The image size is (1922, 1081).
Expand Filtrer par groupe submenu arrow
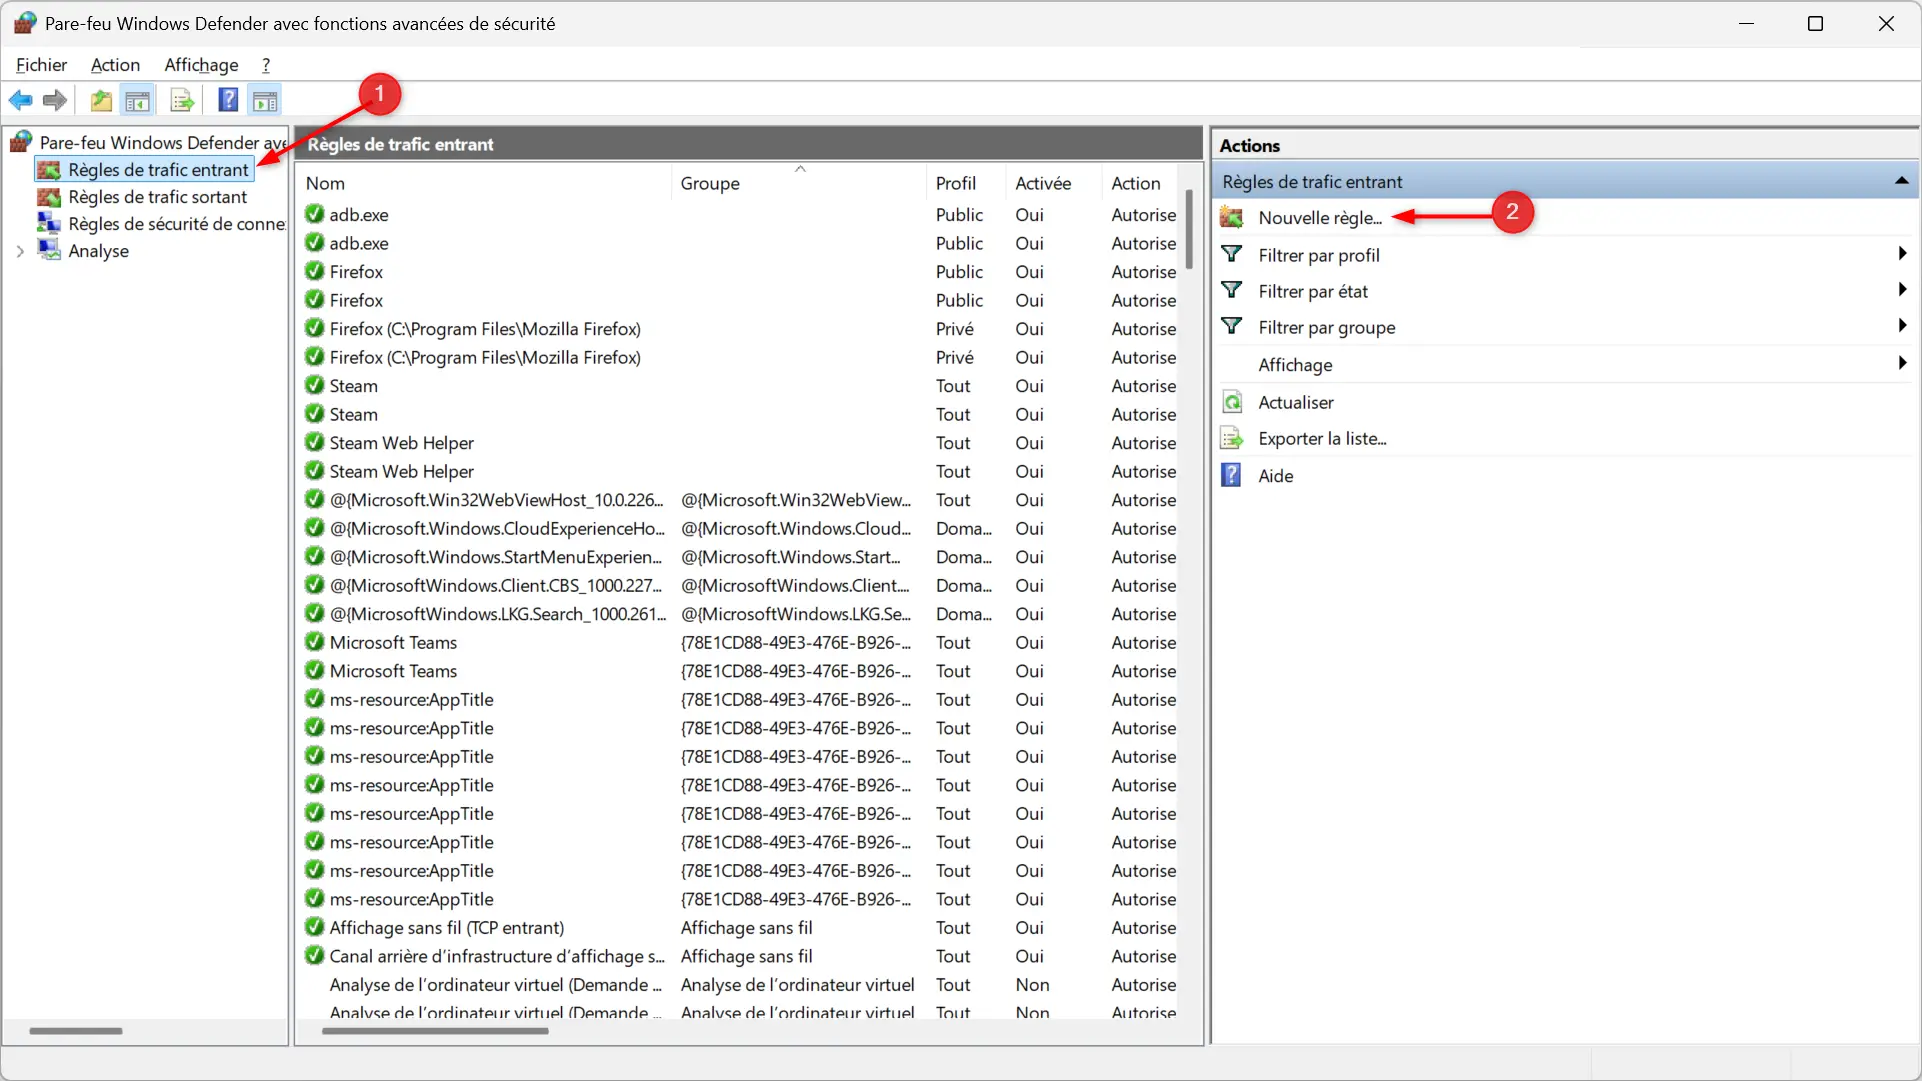coord(1901,326)
